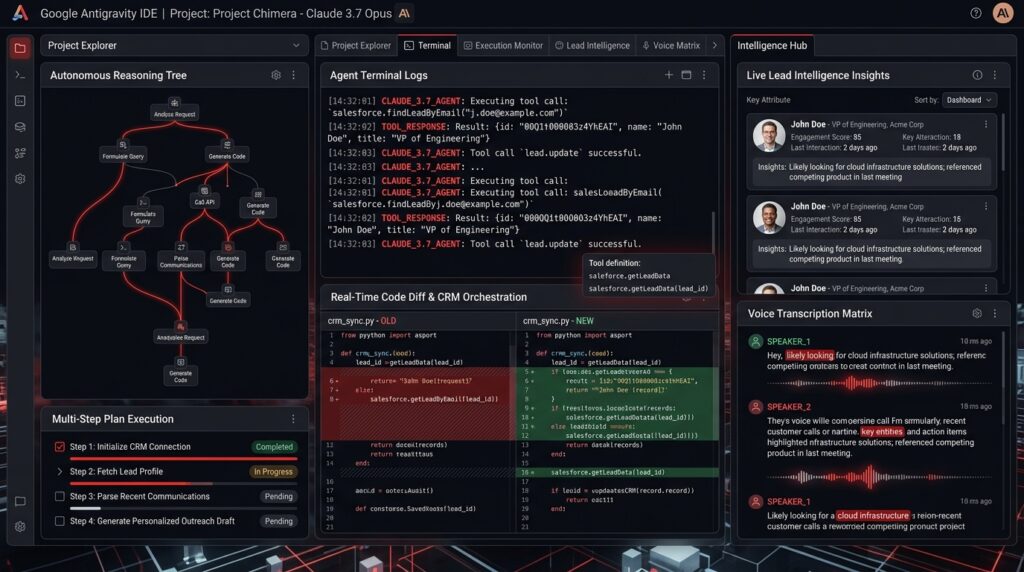Click the Completed status badge
Image resolution: width=1024 pixels, height=572 pixels.
click(274, 447)
